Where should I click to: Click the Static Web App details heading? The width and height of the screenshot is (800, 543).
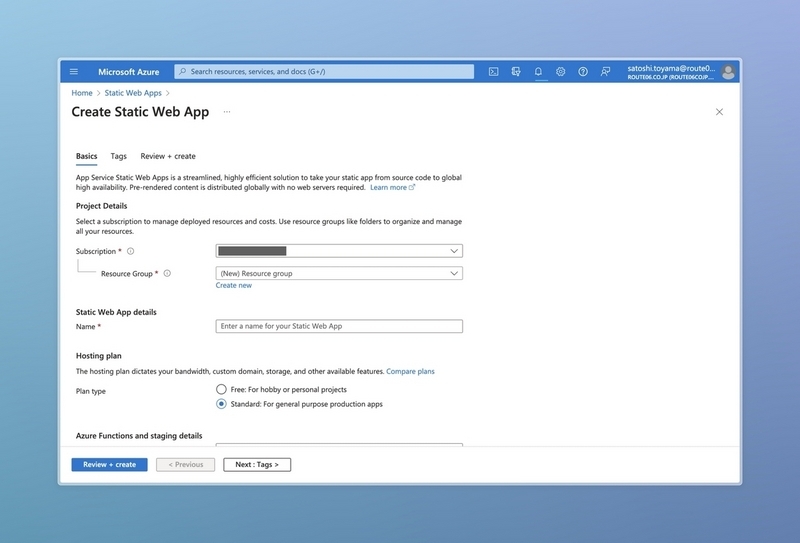116,312
